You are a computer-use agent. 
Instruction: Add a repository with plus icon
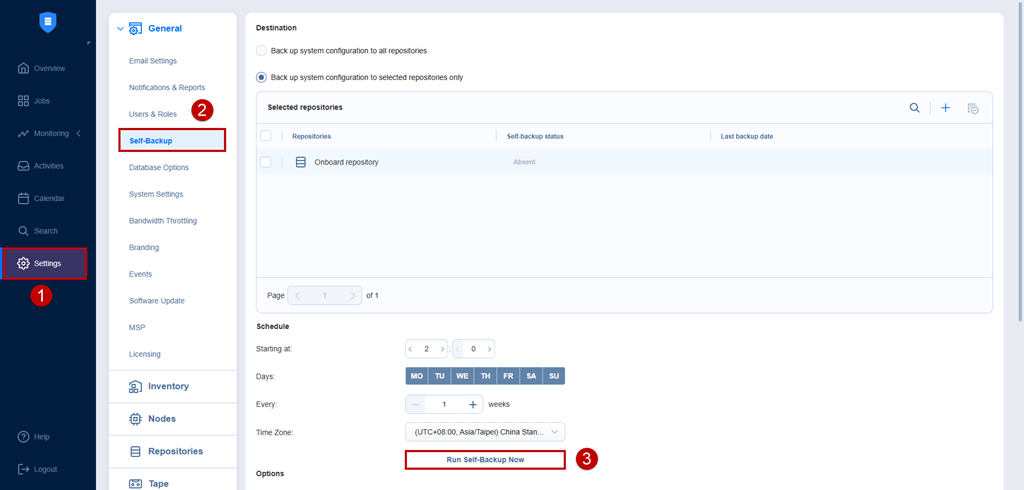[945, 108]
